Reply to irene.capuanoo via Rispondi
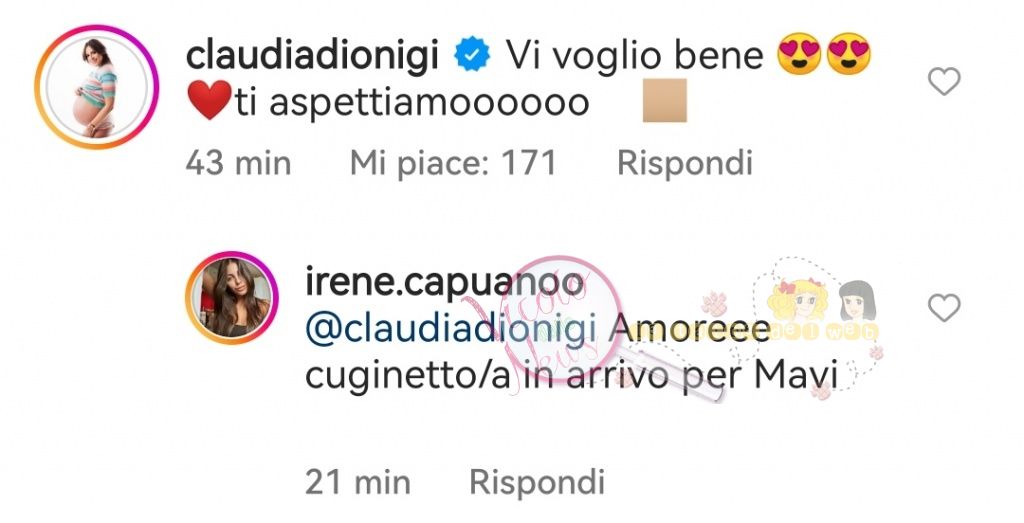1024x523 pixels. [537, 483]
